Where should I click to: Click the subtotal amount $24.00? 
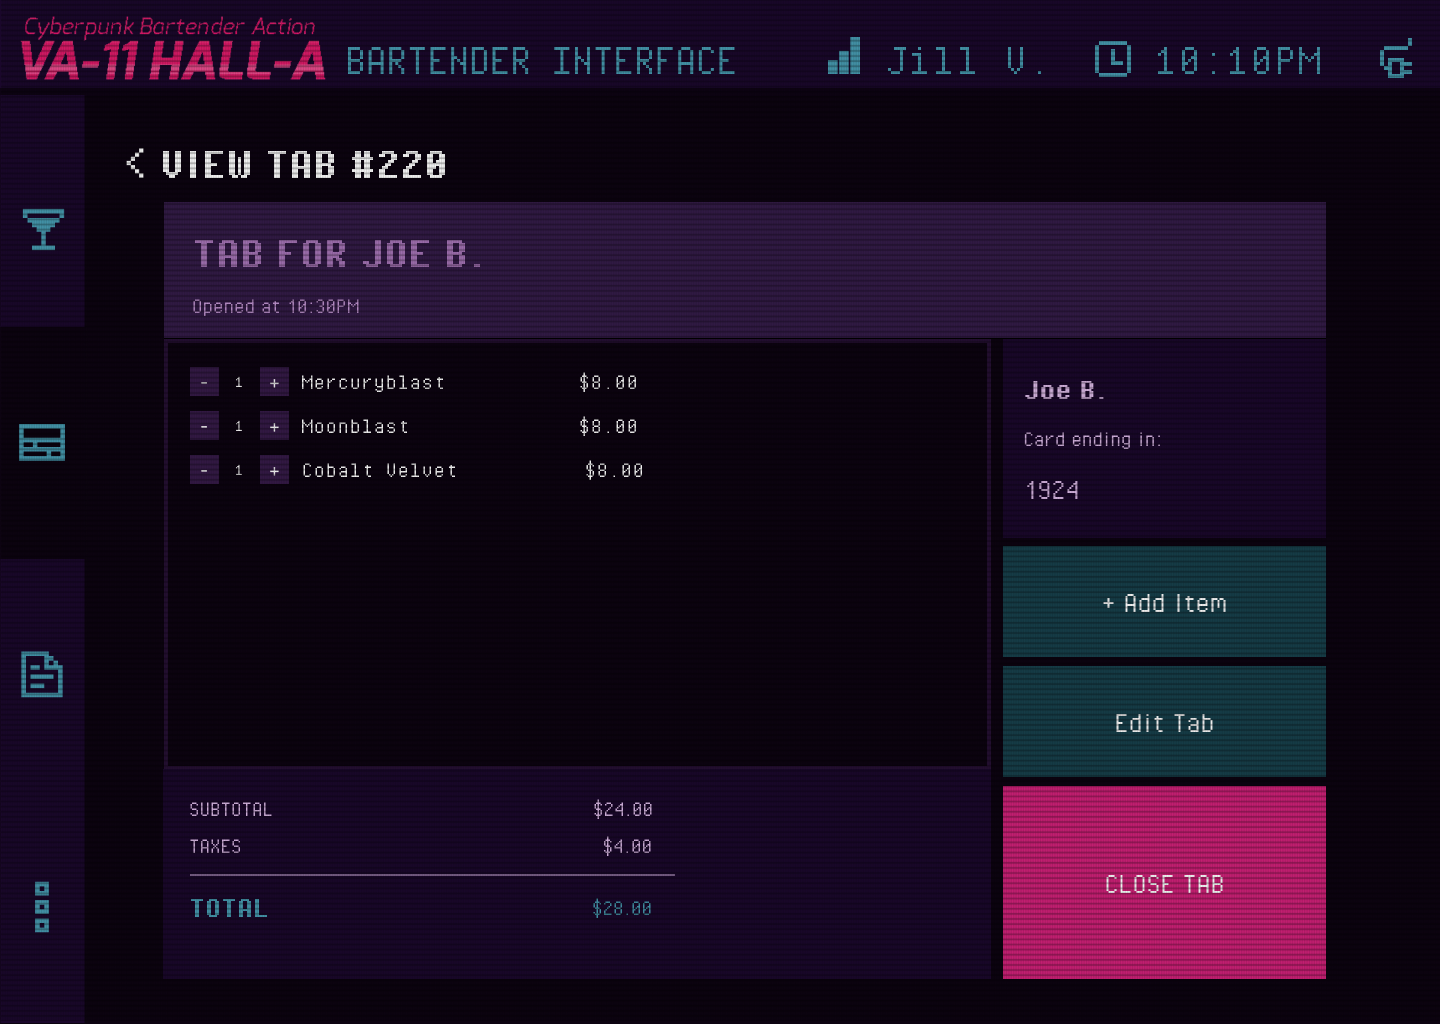click(x=622, y=809)
